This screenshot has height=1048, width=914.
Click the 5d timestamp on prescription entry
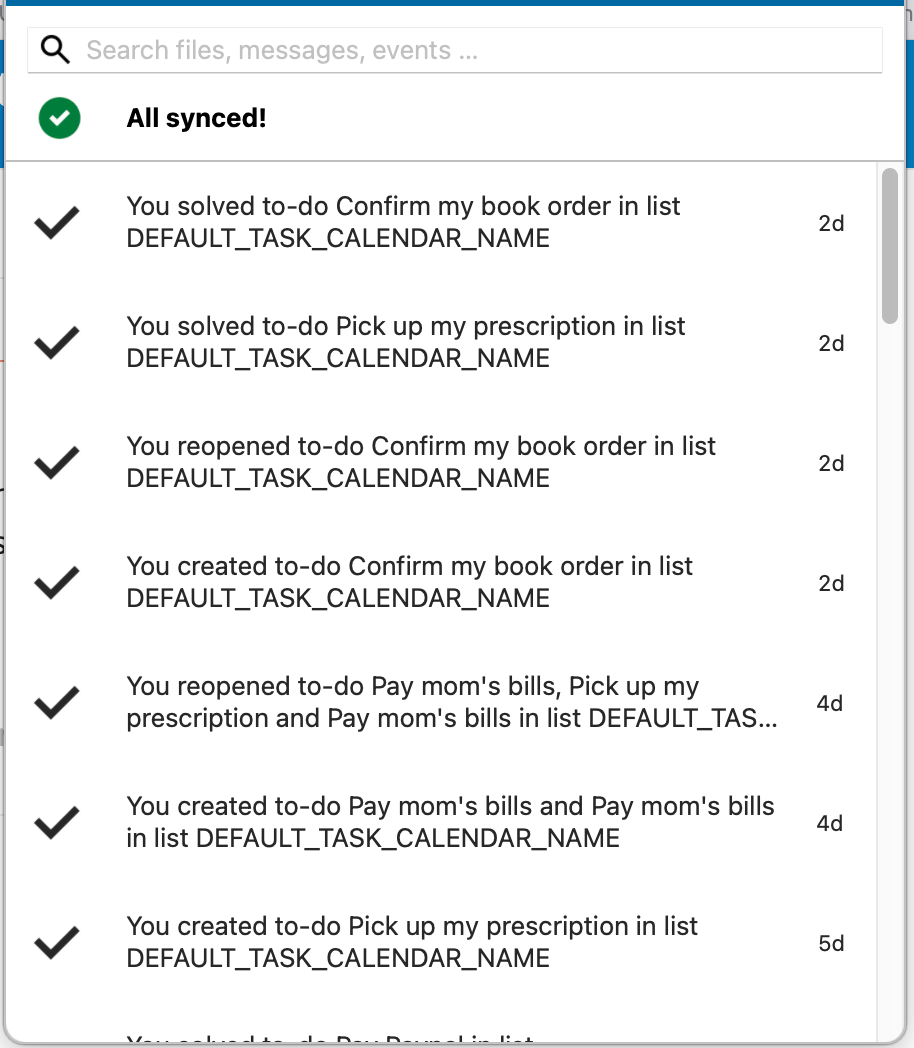tap(831, 943)
